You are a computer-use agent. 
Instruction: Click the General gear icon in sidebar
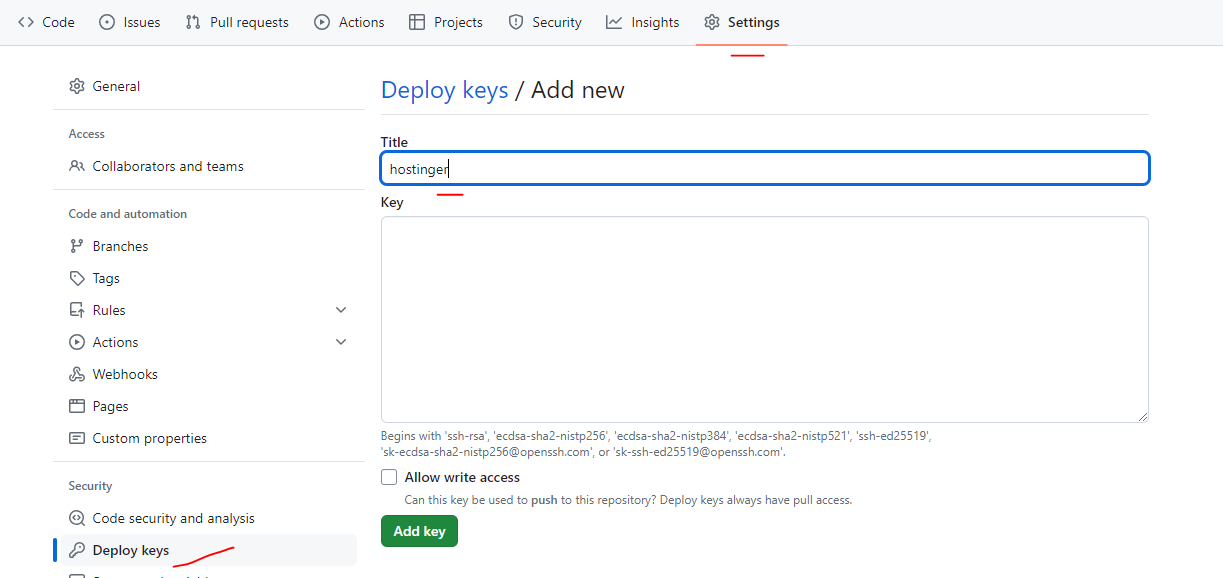(x=77, y=86)
